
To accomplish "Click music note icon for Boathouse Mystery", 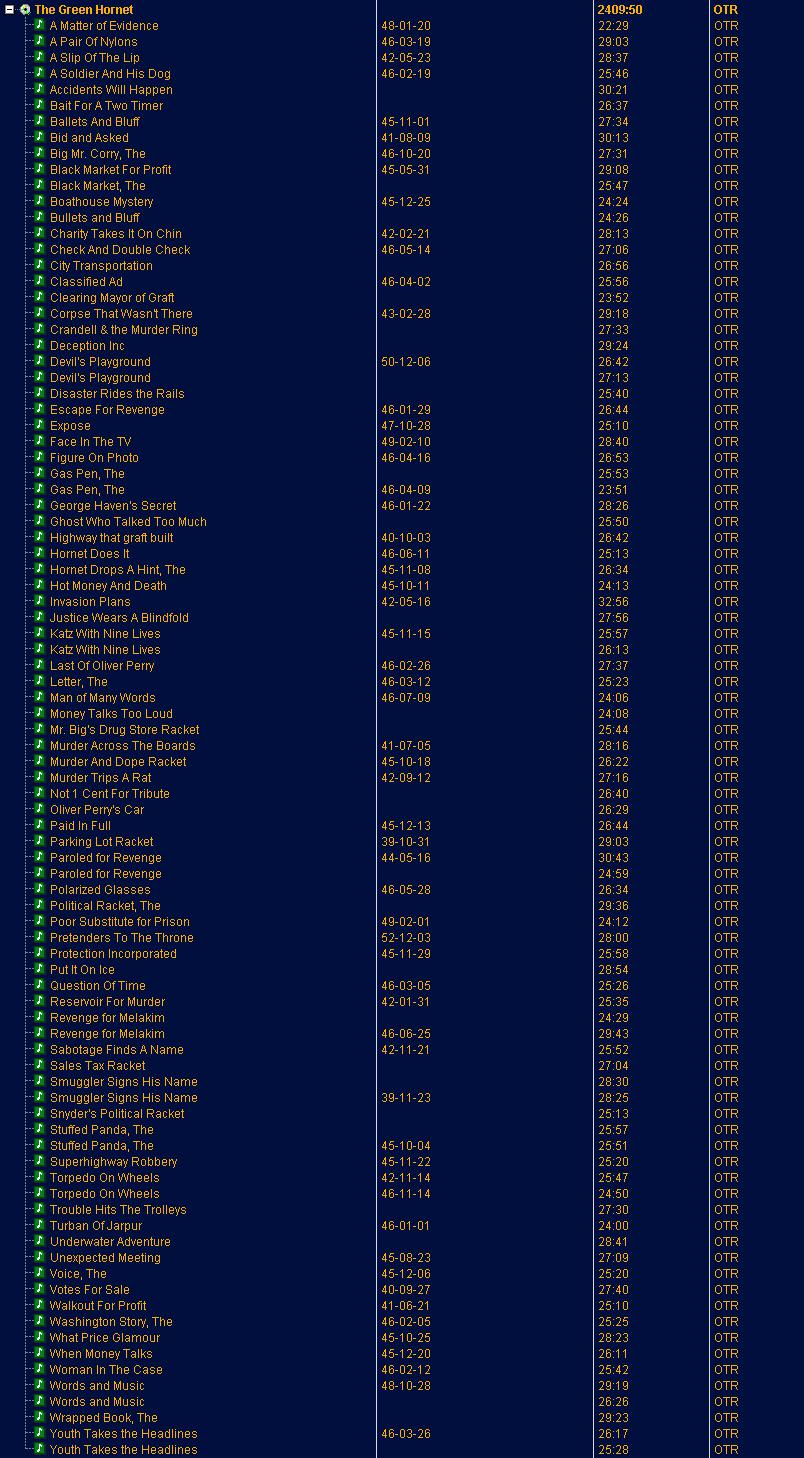I will (40, 201).
